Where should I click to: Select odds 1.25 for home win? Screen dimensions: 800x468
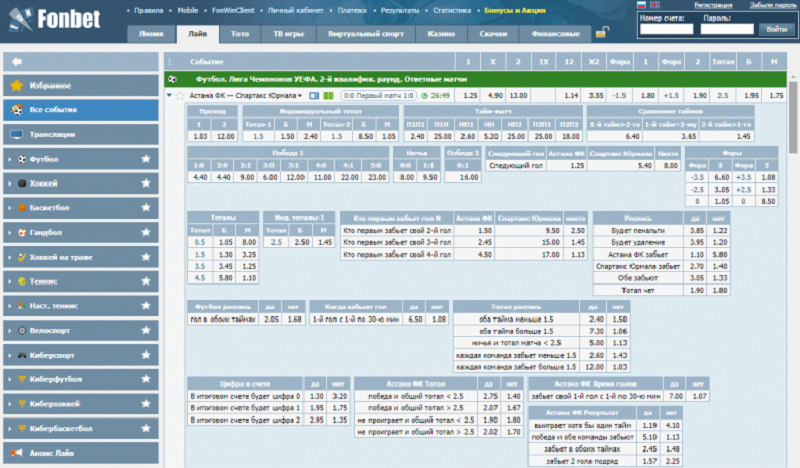point(469,95)
